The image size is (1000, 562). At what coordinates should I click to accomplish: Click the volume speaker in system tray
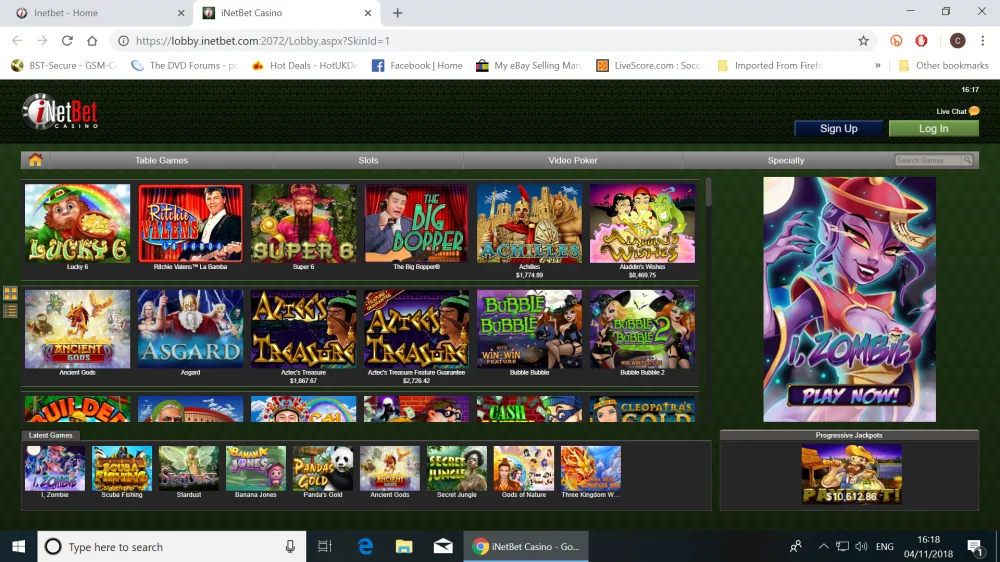pyautogui.click(x=861, y=547)
